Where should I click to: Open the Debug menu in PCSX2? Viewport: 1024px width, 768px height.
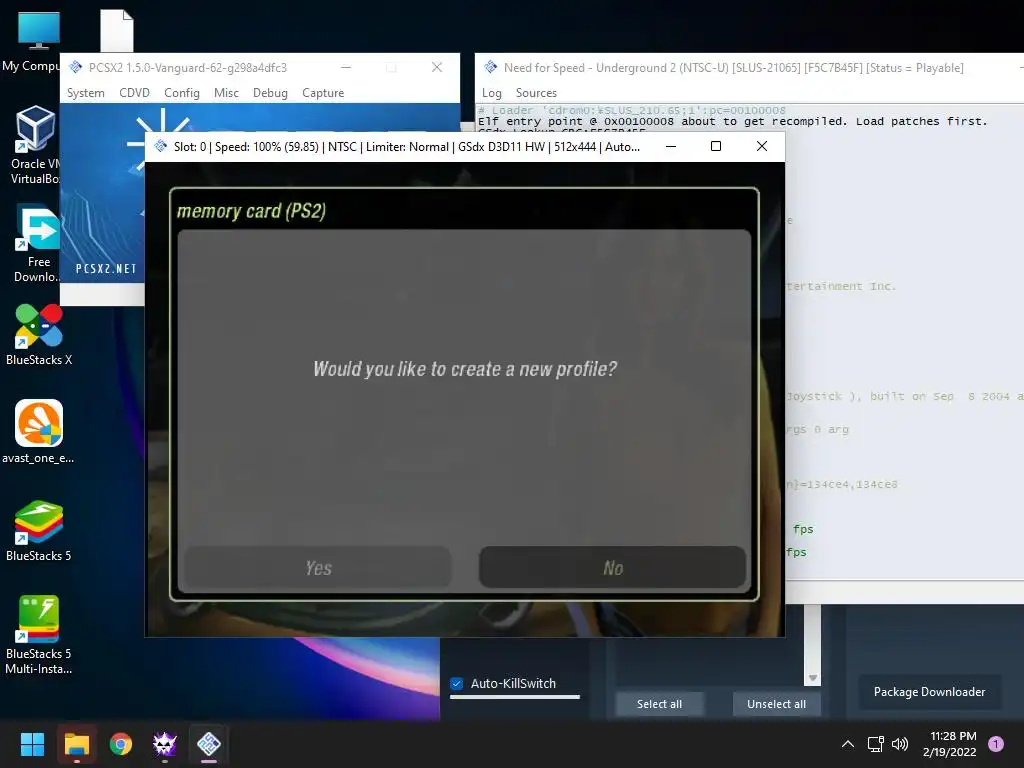tap(270, 93)
